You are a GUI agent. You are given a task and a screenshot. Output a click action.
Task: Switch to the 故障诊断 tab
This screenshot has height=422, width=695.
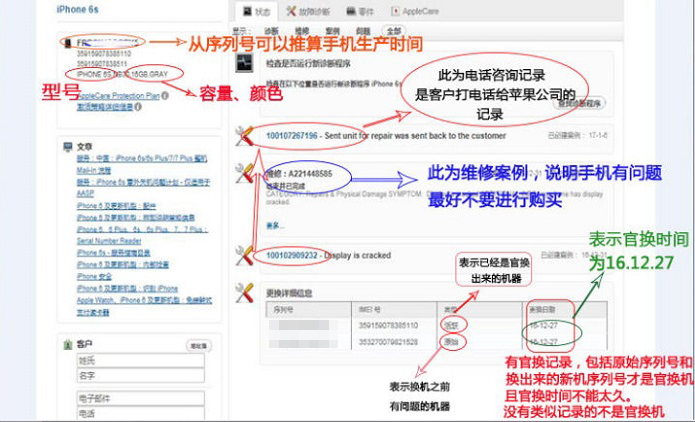click(x=308, y=12)
